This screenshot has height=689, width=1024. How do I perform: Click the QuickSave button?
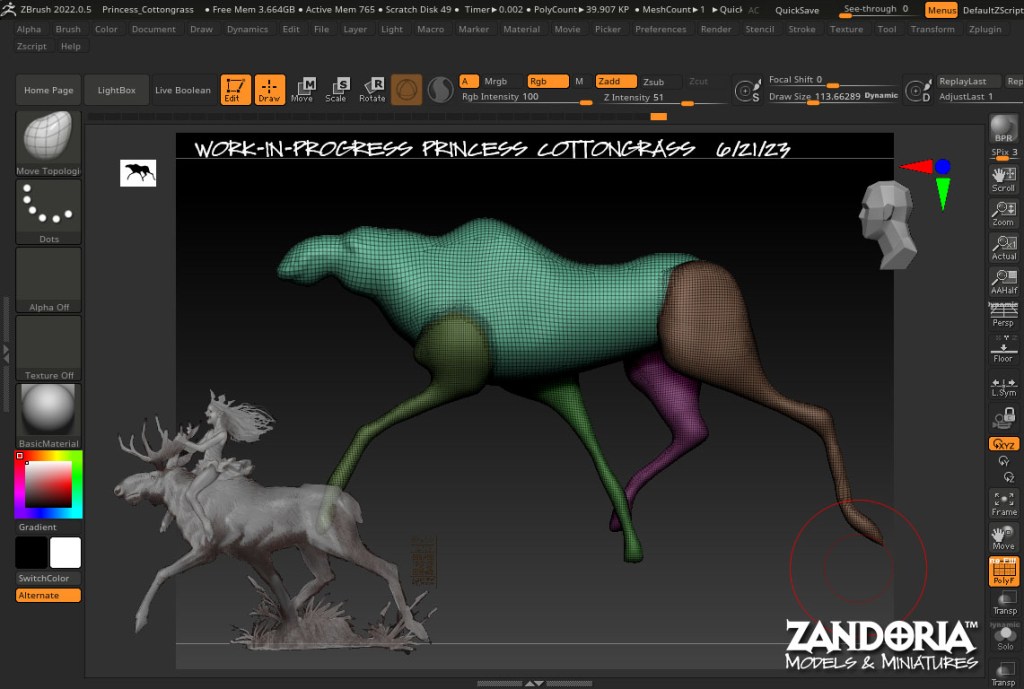[x=797, y=10]
